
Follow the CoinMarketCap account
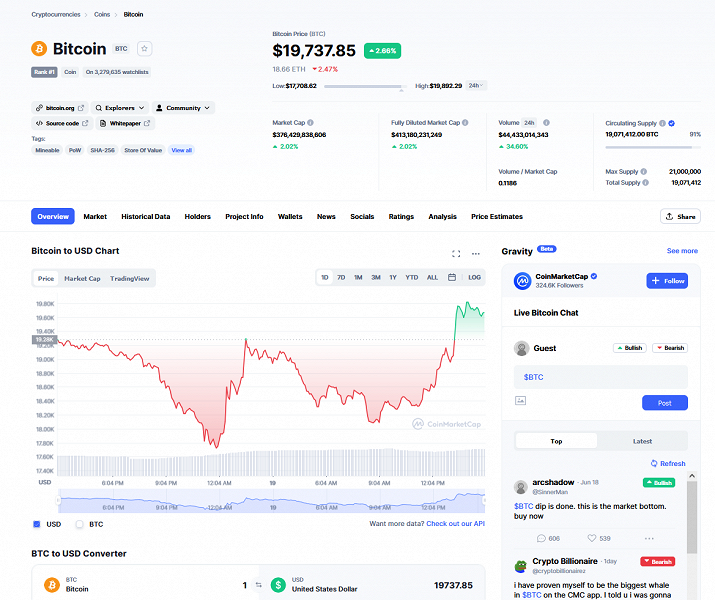pyautogui.click(x=666, y=281)
